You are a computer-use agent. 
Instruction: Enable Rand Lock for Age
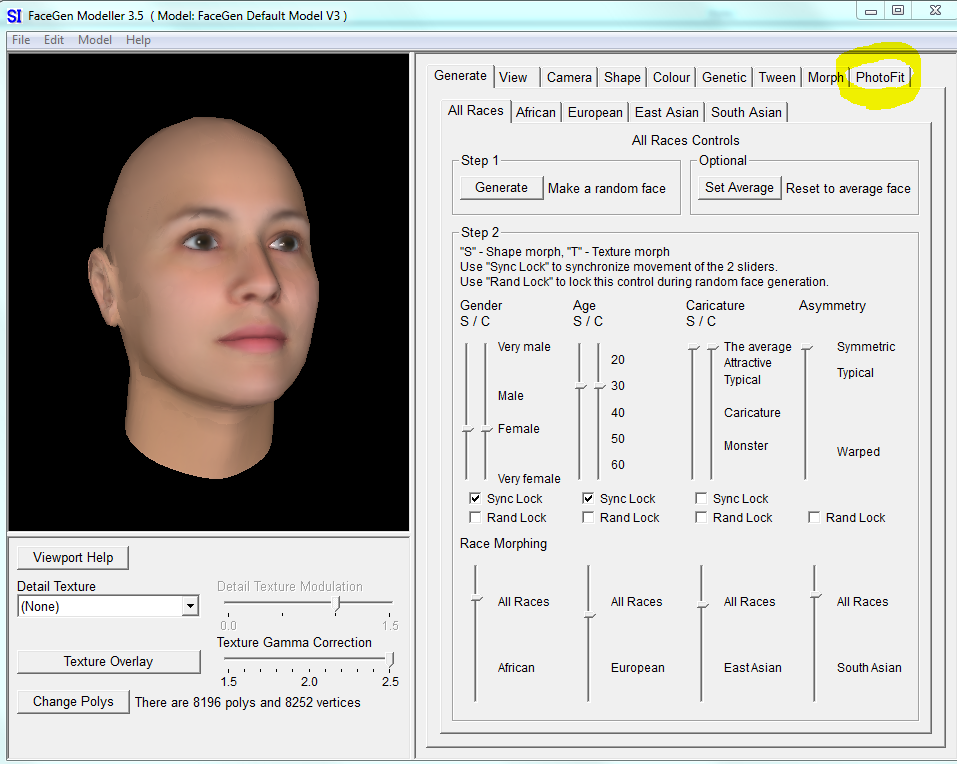point(588,517)
